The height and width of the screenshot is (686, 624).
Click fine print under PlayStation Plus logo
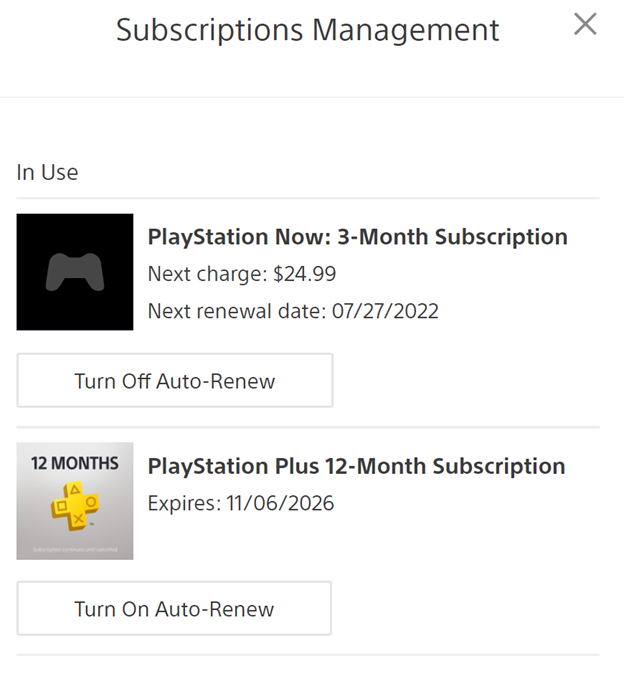click(75, 550)
